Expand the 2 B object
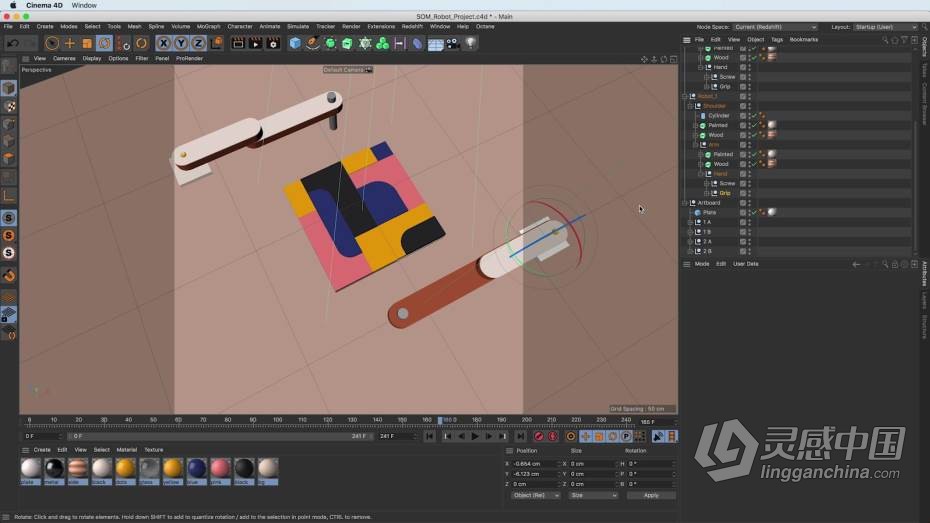This screenshot has width=930, height=523. click(690, 251)
